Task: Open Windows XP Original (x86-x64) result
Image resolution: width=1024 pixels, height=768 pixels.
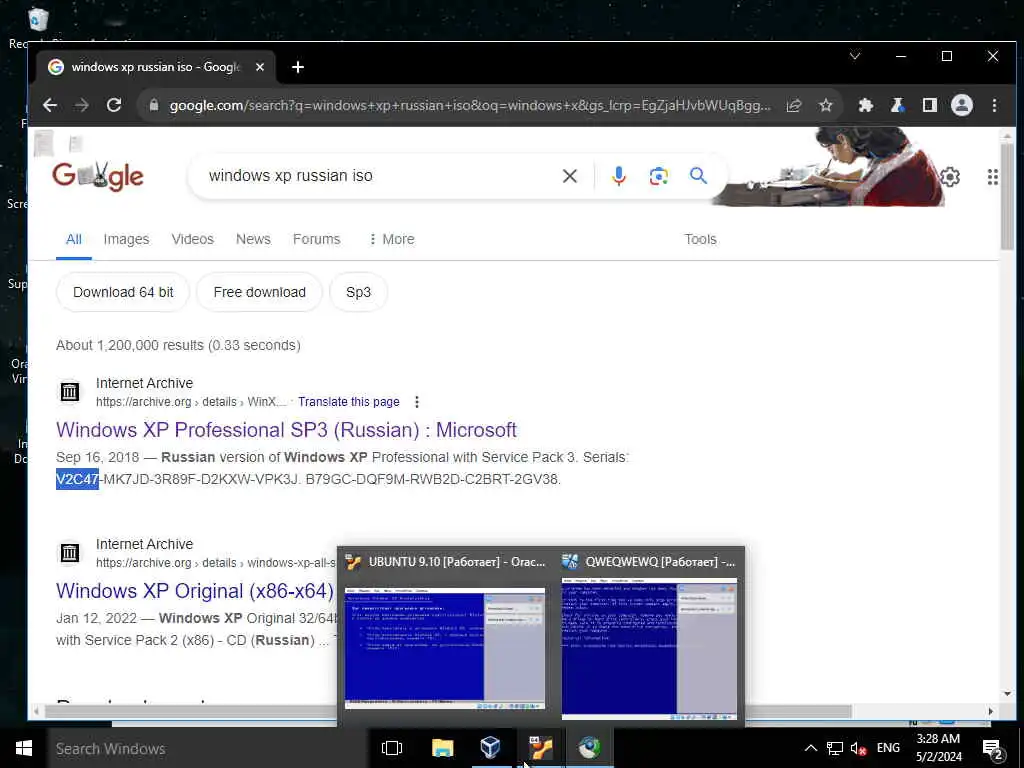Action: pyautogui.click(x=195, y=591)
